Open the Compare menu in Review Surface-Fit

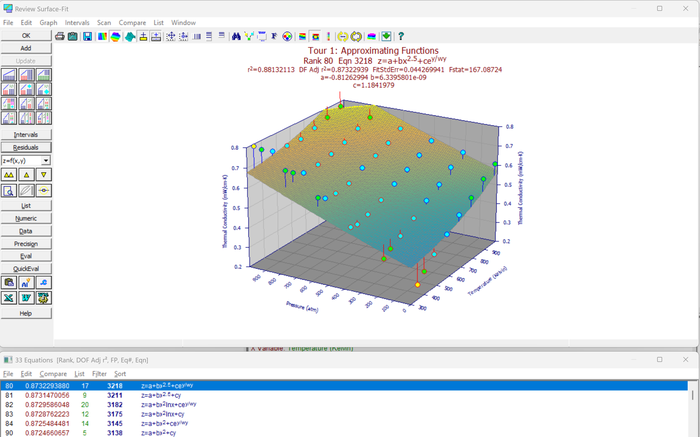tap(132, 22)
